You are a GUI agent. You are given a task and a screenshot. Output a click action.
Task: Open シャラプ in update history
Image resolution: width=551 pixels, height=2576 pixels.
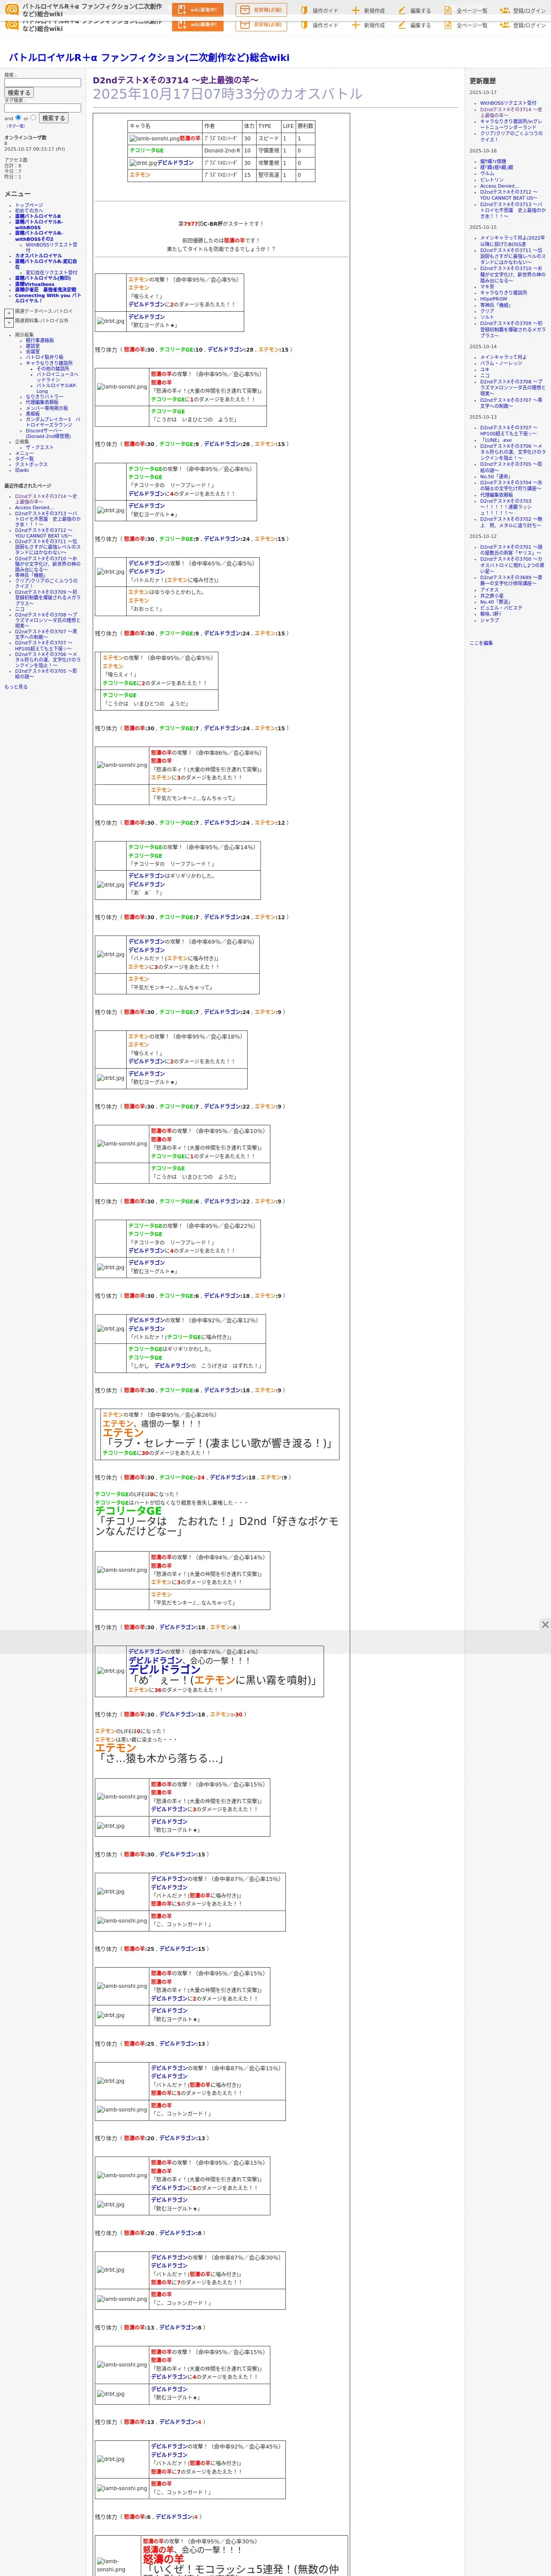tap(489, 620)
